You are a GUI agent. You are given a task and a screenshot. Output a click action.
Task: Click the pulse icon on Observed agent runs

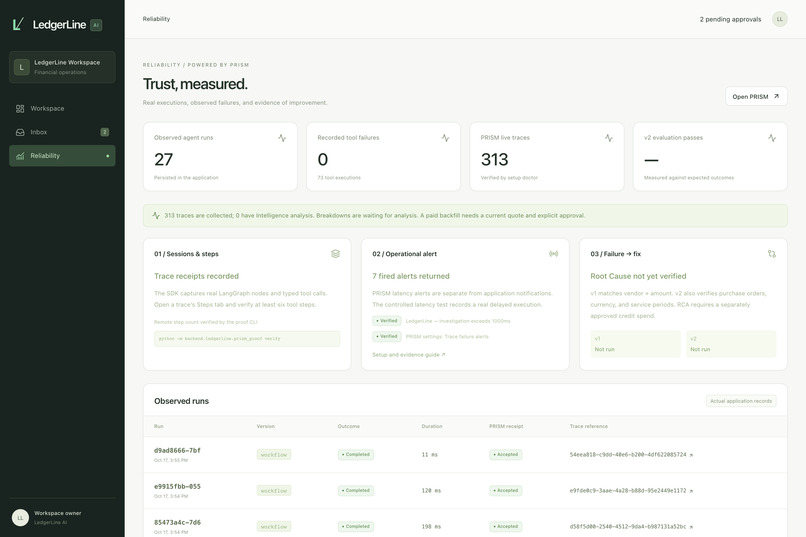point(282,138)
